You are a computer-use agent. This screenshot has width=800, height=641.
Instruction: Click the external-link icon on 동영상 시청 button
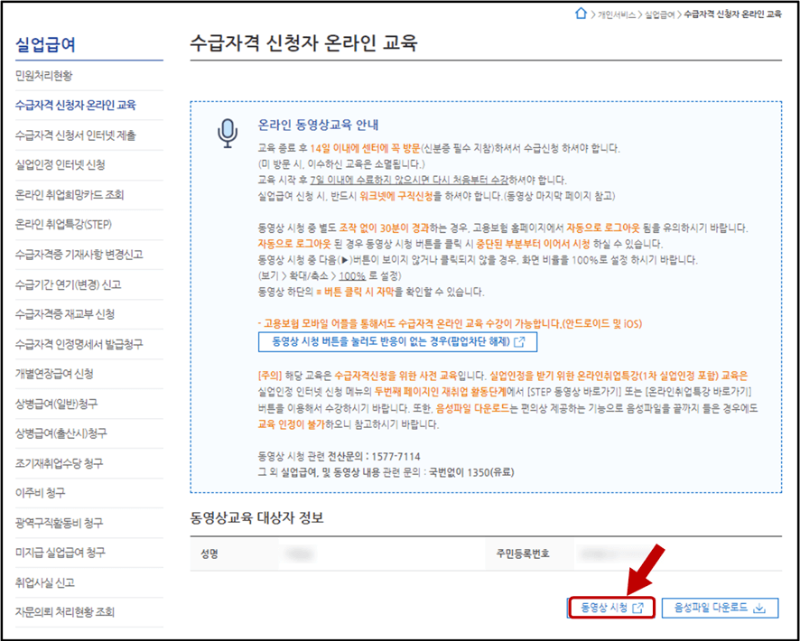[639, 607]
